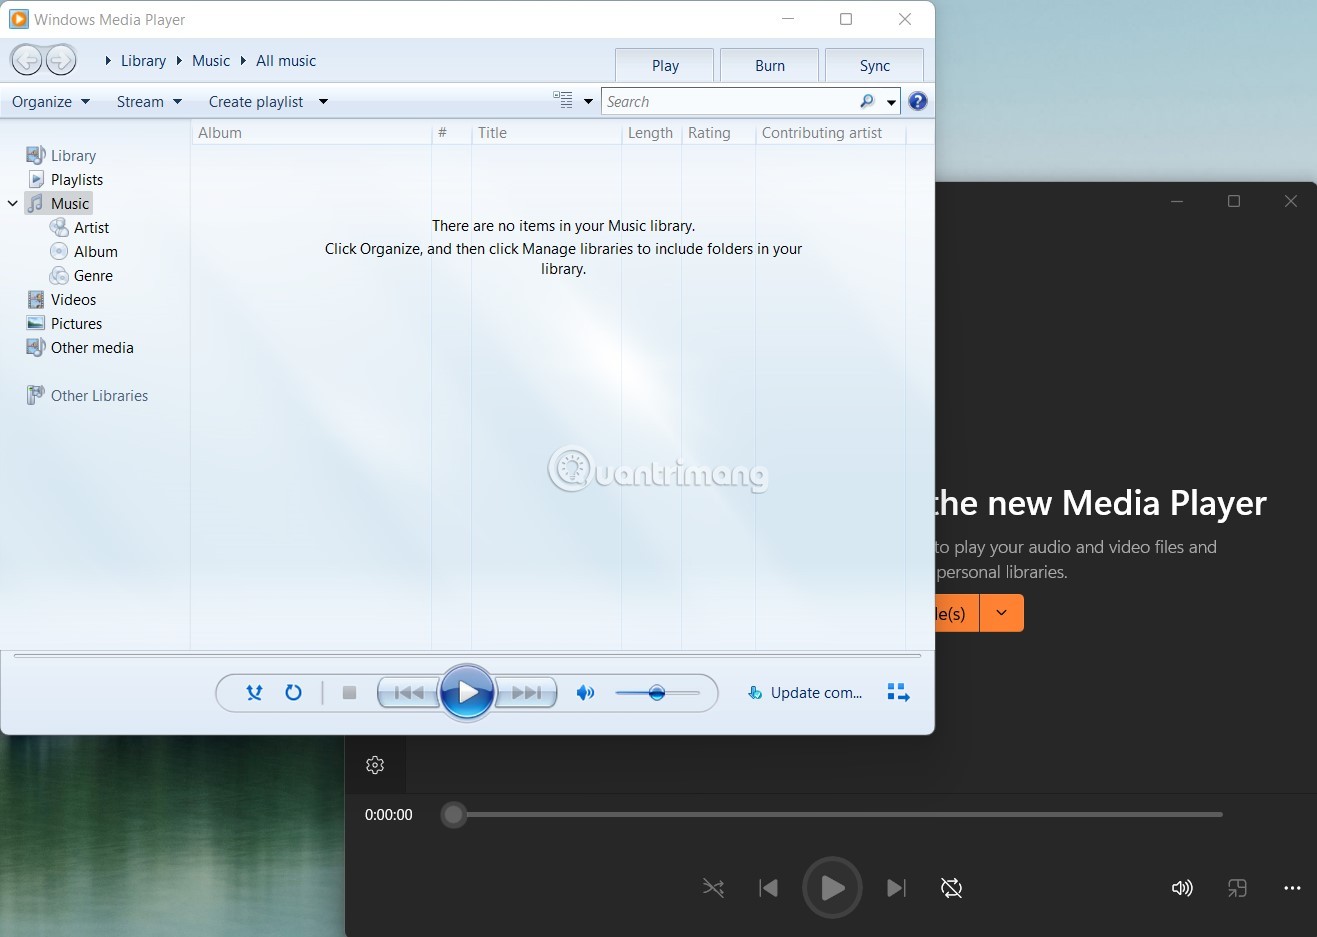Go forward with the Forward arrow button
Image resolution: width=1317 pixels, height=937 pixels.
(x=61, y=60)
